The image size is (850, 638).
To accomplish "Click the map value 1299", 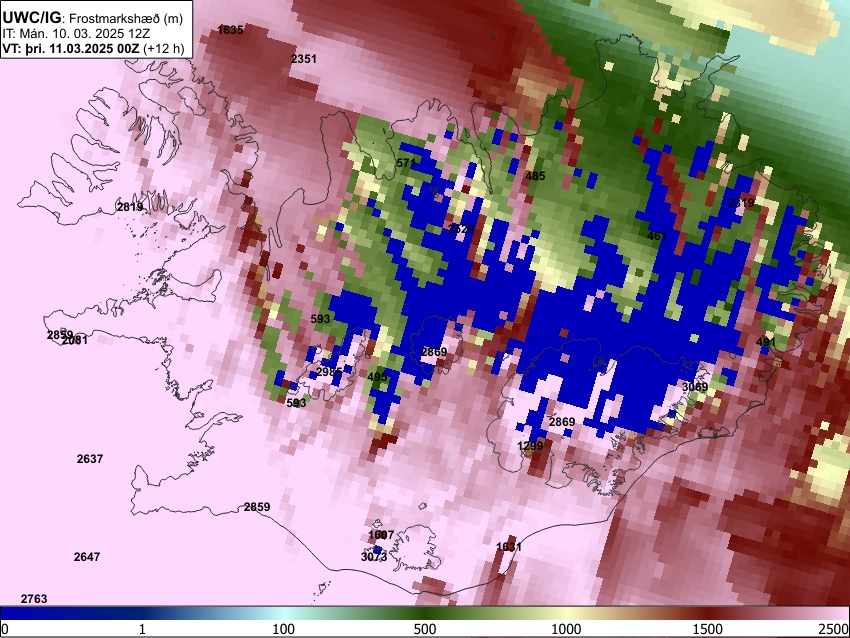I will click(x=530, y=446).
